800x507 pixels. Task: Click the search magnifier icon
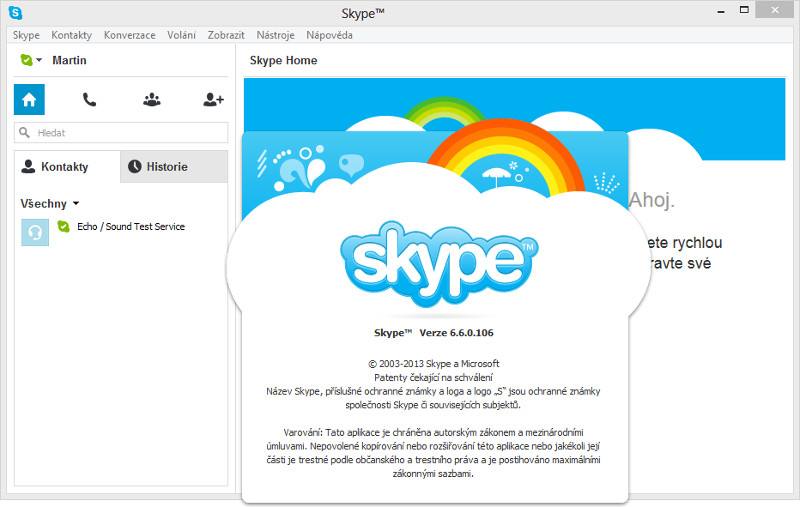(24, 133)
